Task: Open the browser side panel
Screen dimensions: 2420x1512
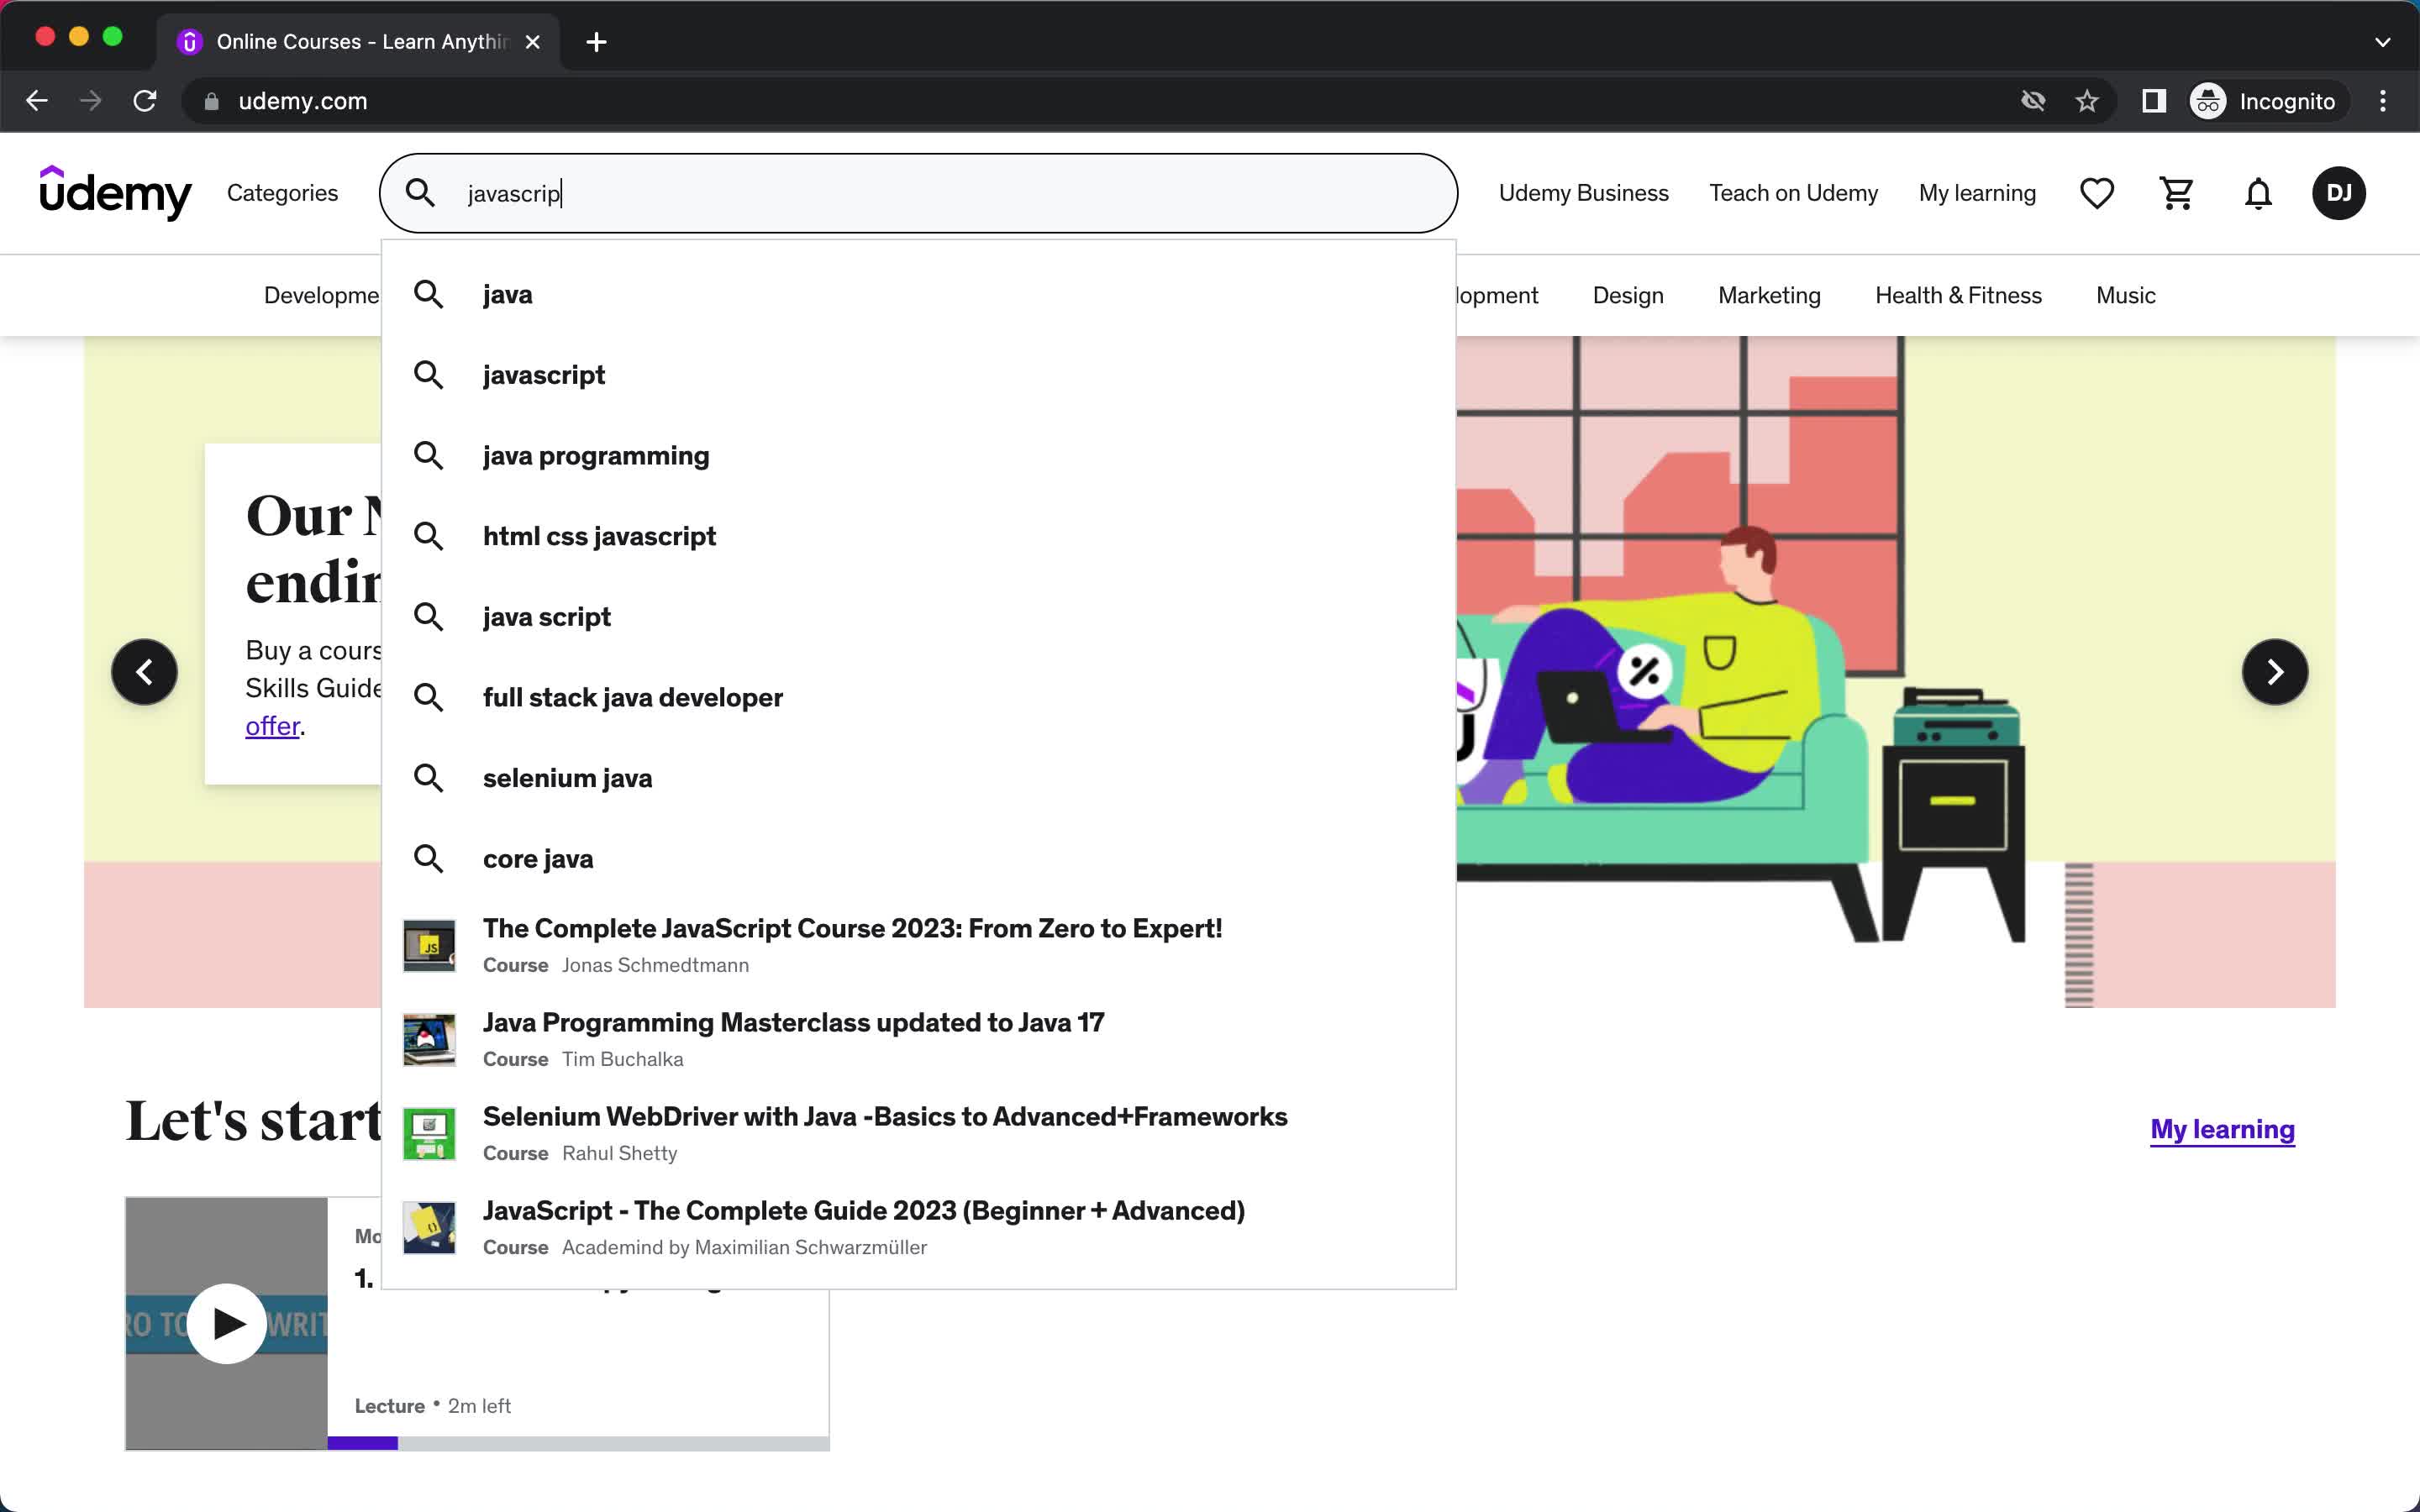Action: point(2154,101)
